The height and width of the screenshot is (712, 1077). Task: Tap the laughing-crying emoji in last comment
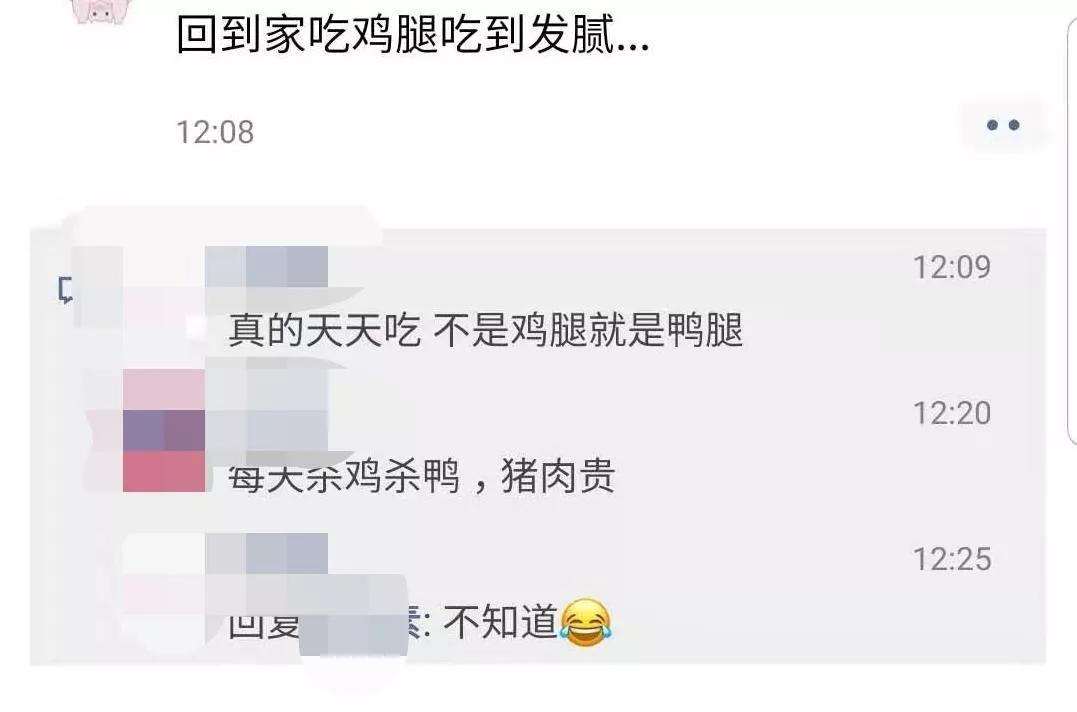(586, 622)
